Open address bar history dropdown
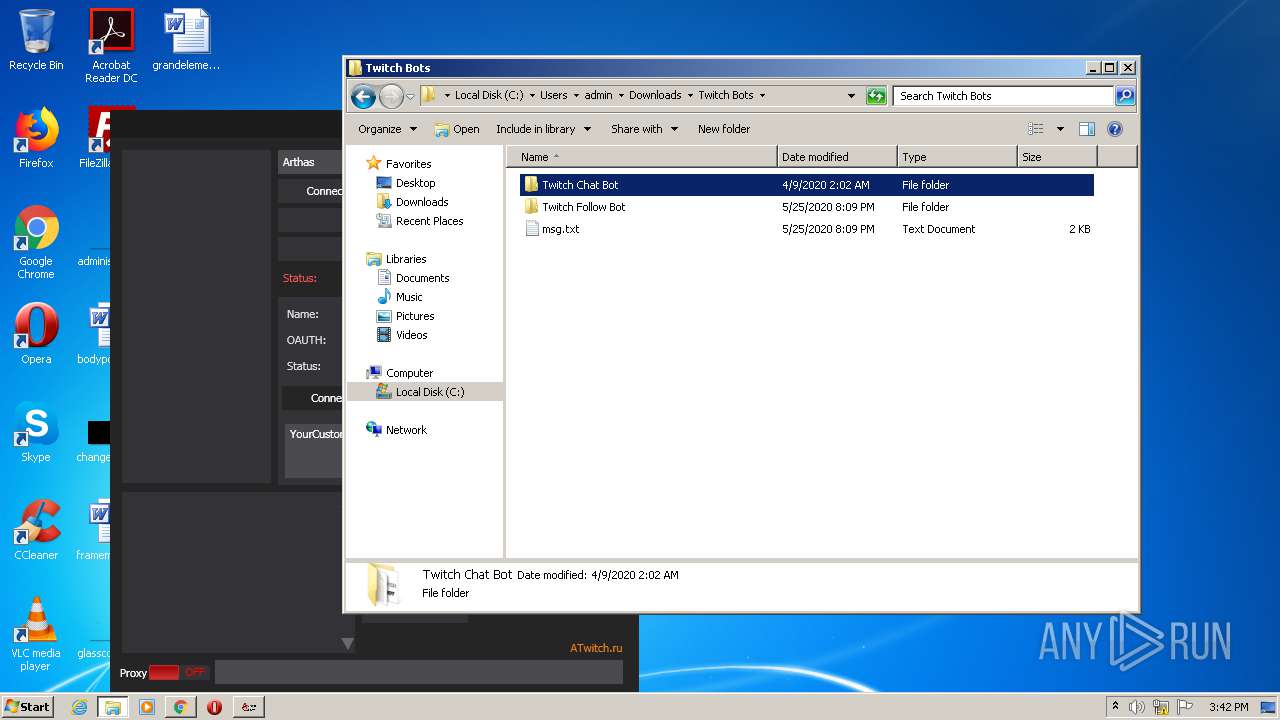Image resolution: width=1280 pixels, height=720 pixels. click(x=851, y=96)
